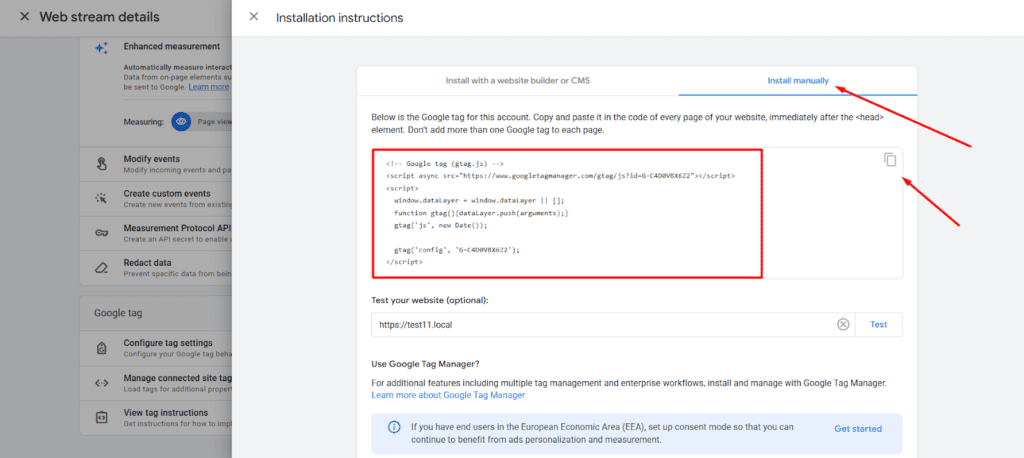The width and height of the screenshot is (1024, 458).
Task: Close the Web stream details page
Action: point(24,17)
